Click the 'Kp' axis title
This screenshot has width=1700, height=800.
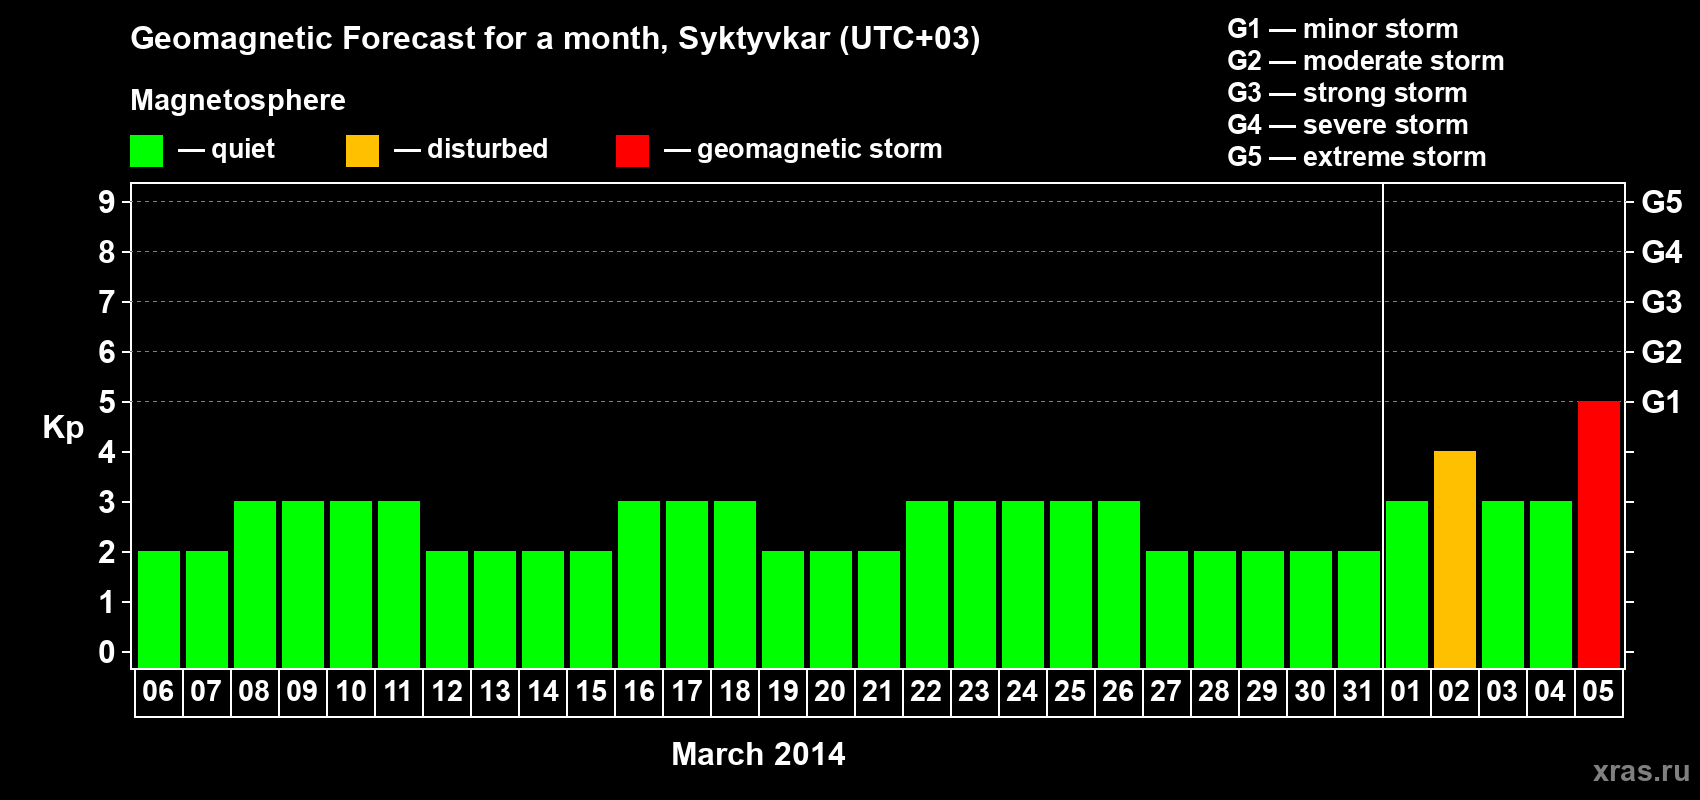coord(63,428)
